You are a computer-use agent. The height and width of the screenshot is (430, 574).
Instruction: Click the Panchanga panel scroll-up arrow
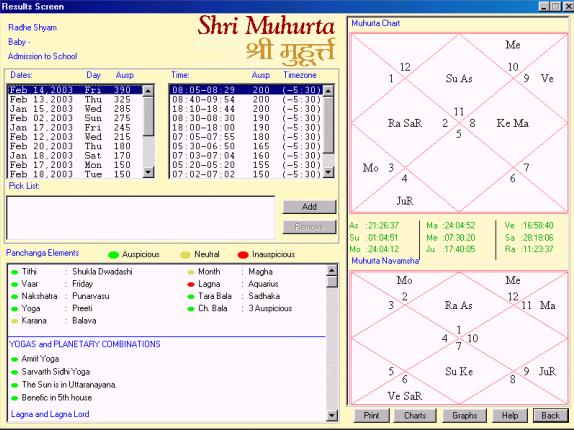tap(332, 270)
